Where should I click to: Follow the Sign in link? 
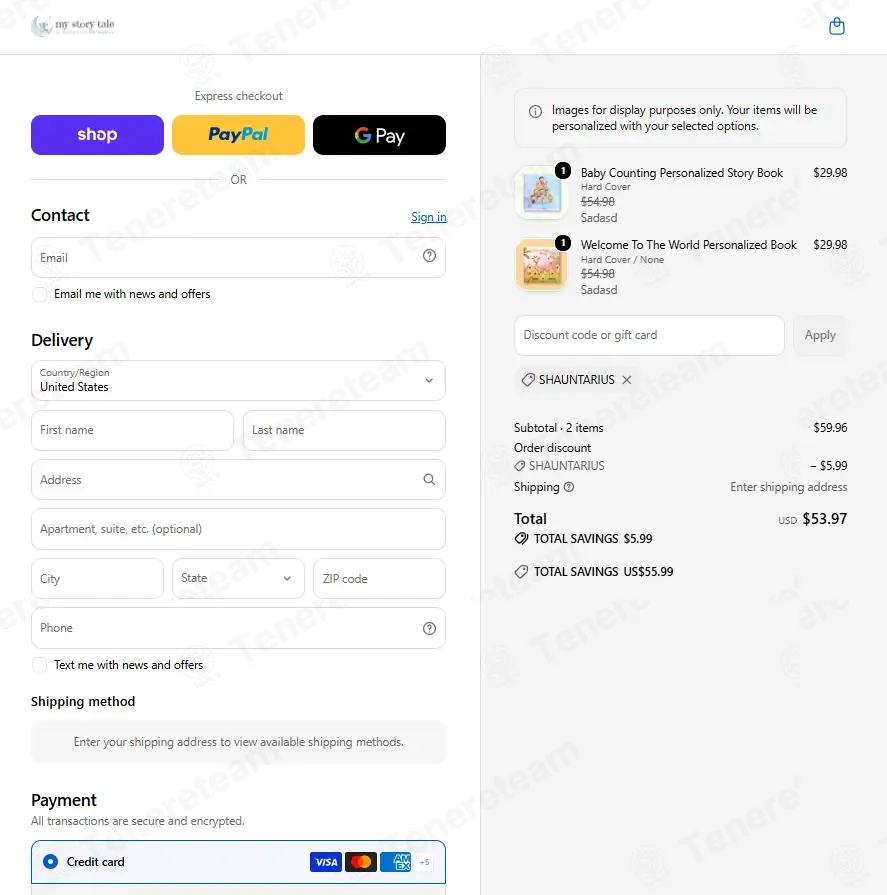click(x=429, y=217)
